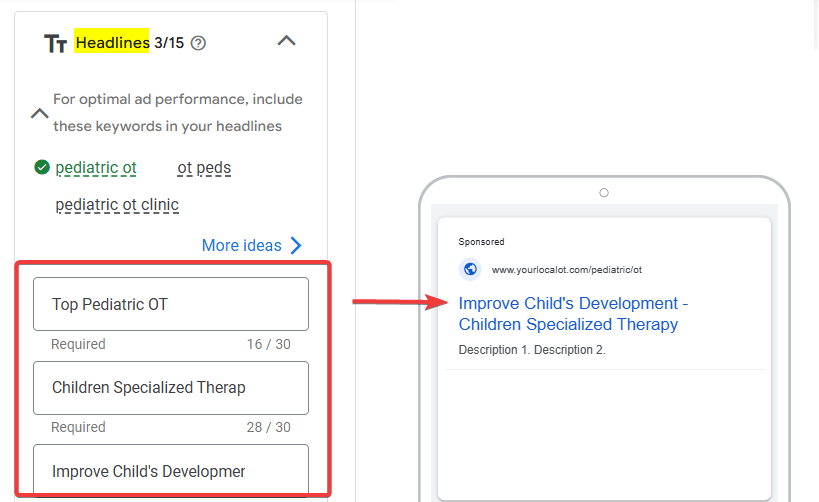
Task: Click the www.yourlocalot.com display URL
Action: pos(566,270)
